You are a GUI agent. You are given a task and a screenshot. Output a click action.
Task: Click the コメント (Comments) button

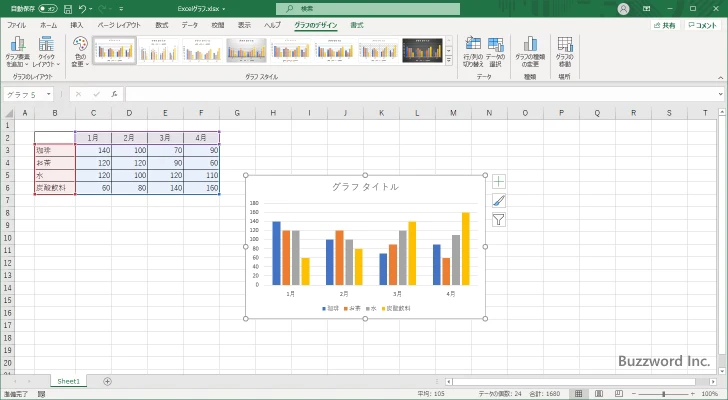click(702, 26)
